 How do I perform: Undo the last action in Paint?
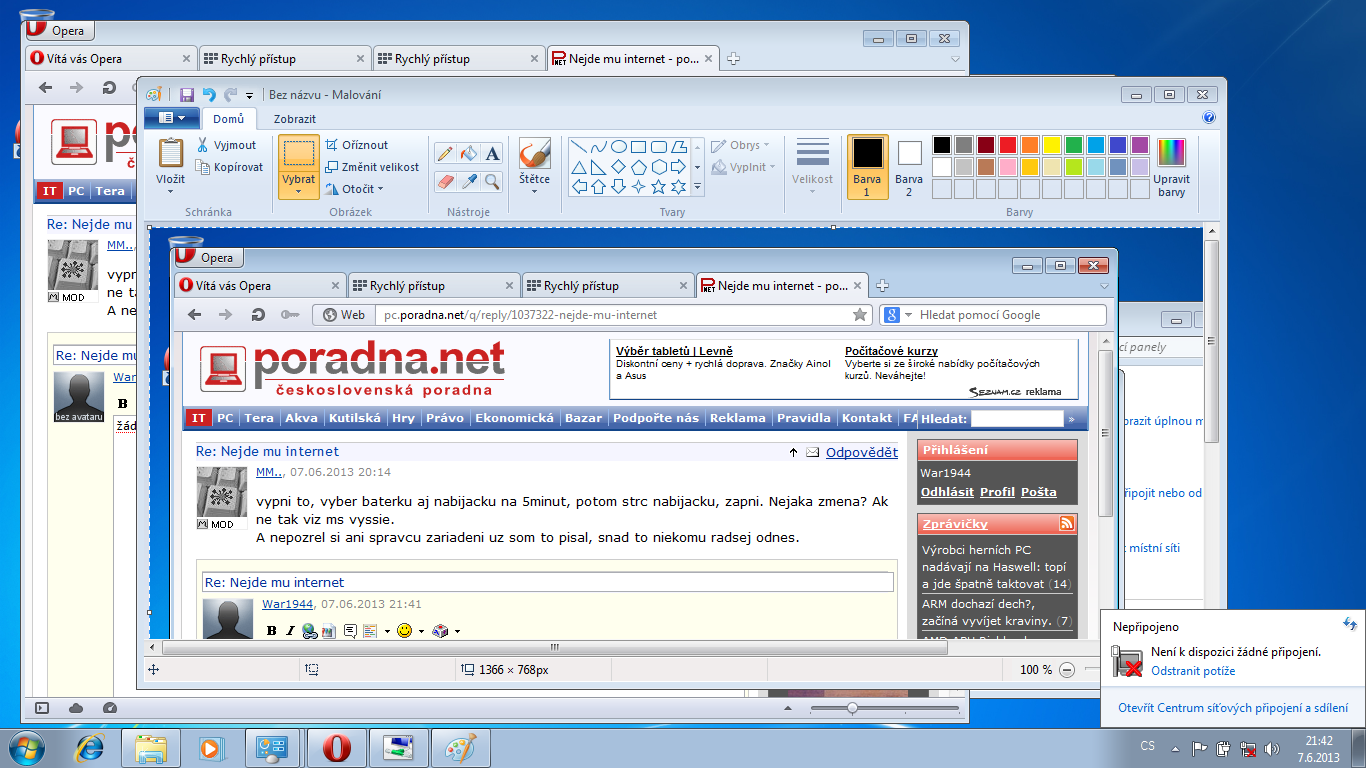[209, 95]
